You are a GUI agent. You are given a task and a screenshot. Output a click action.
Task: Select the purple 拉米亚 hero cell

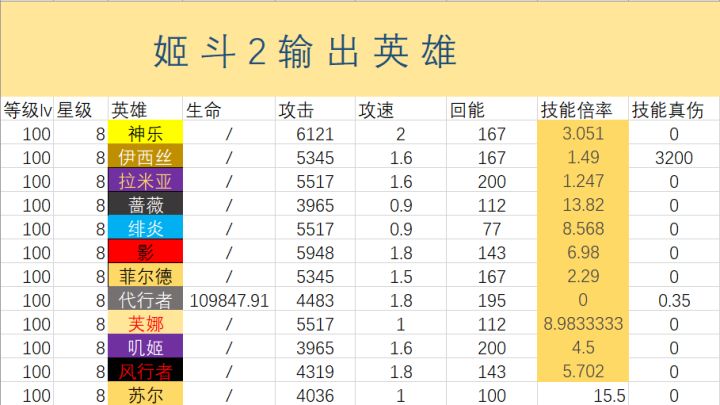145,181
